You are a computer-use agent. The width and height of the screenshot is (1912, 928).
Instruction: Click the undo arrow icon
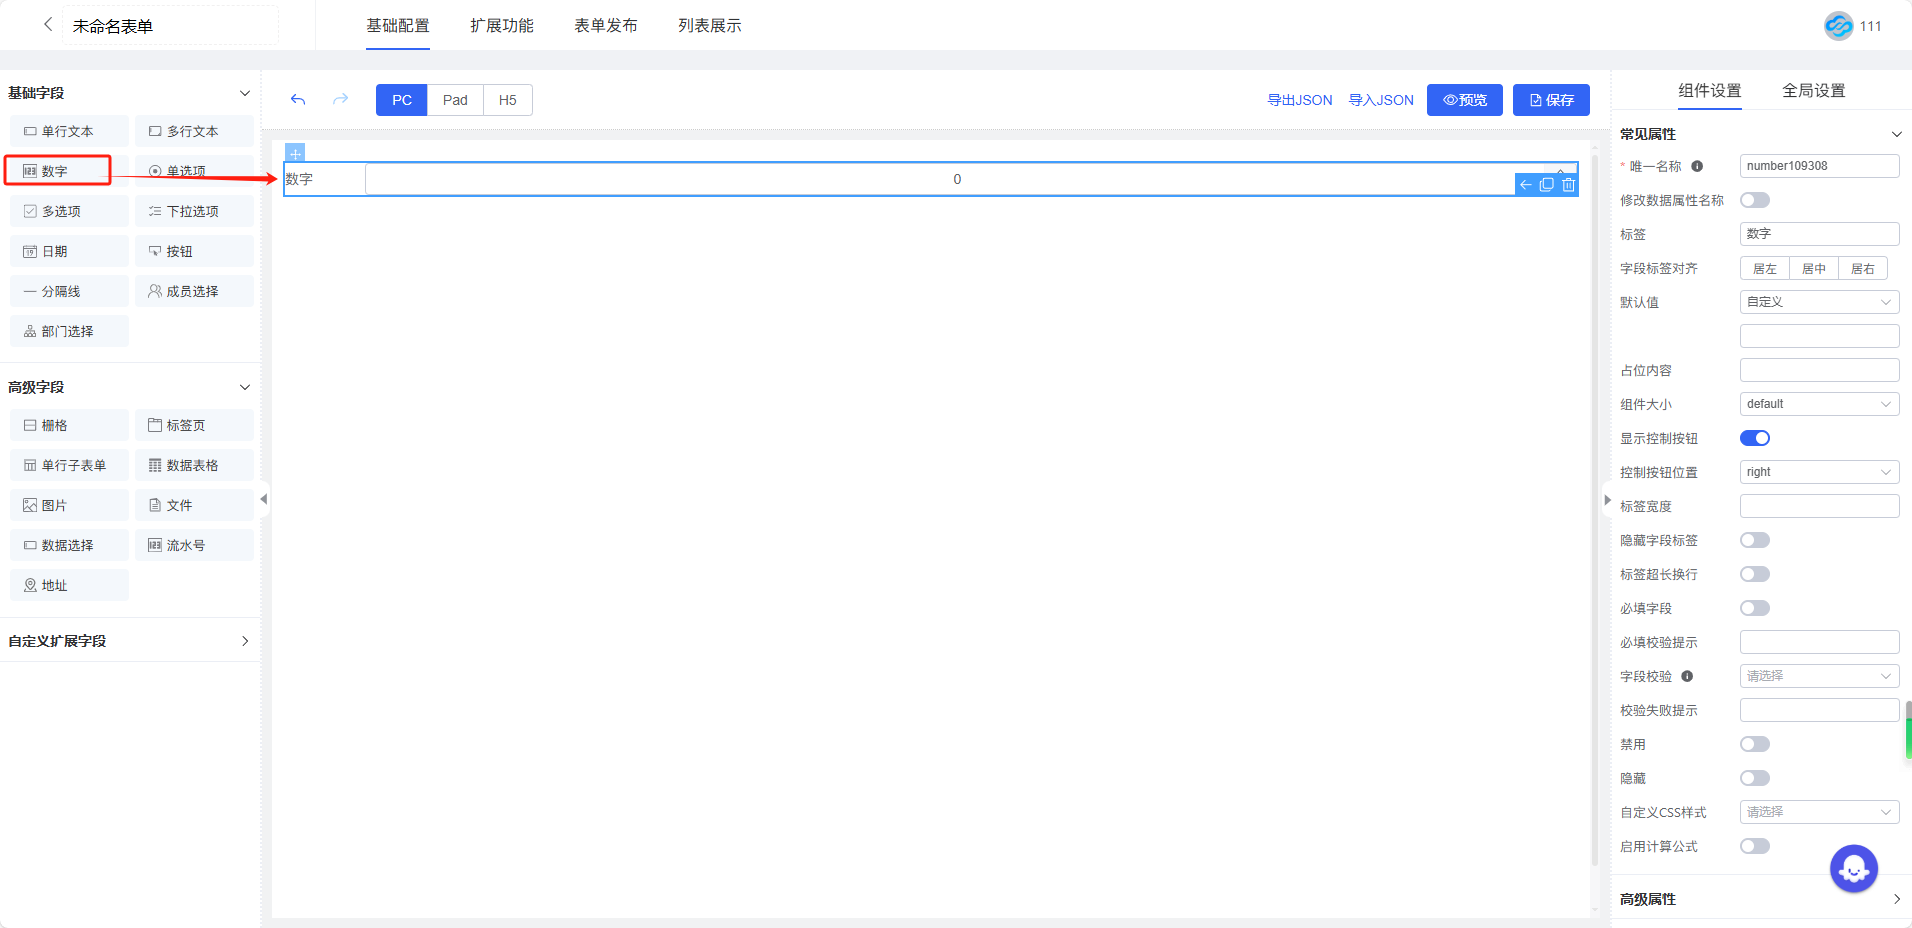(298, 100)
